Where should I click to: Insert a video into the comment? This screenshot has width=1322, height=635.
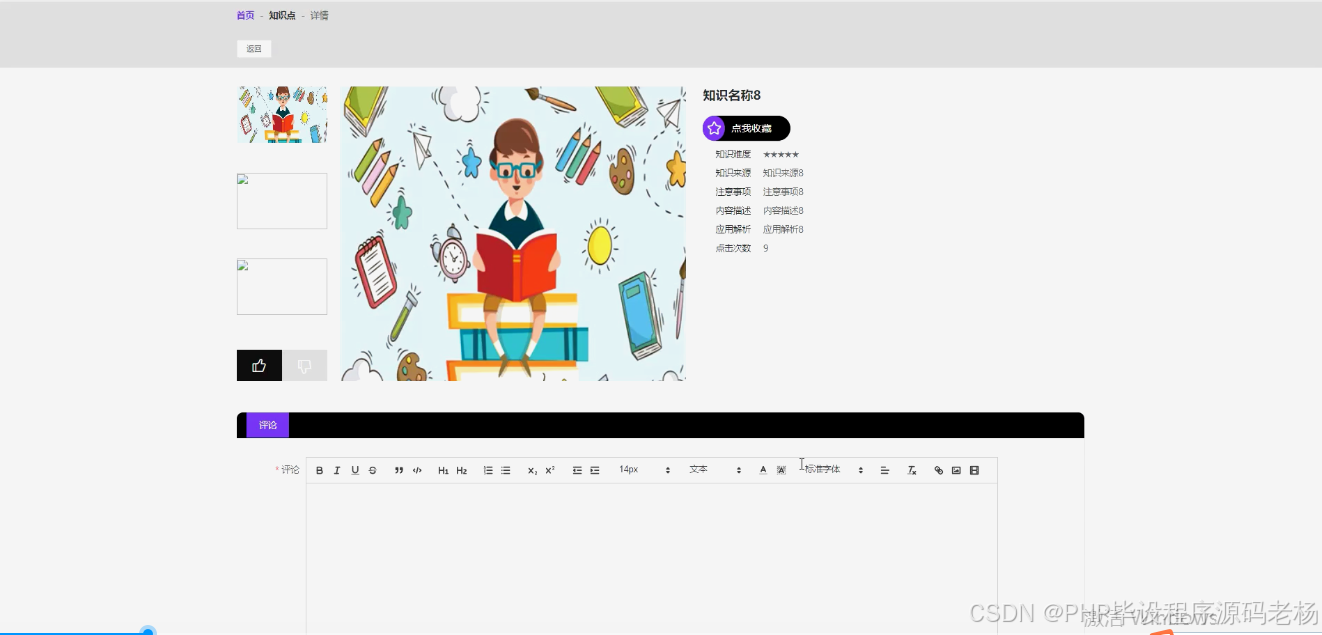(x=974, y=470)
